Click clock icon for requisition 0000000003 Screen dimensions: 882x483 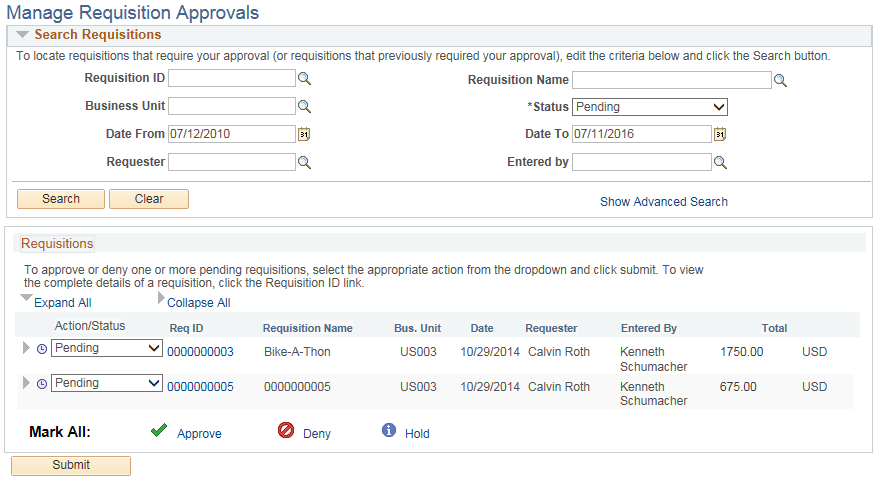click(x=42, y=349)
